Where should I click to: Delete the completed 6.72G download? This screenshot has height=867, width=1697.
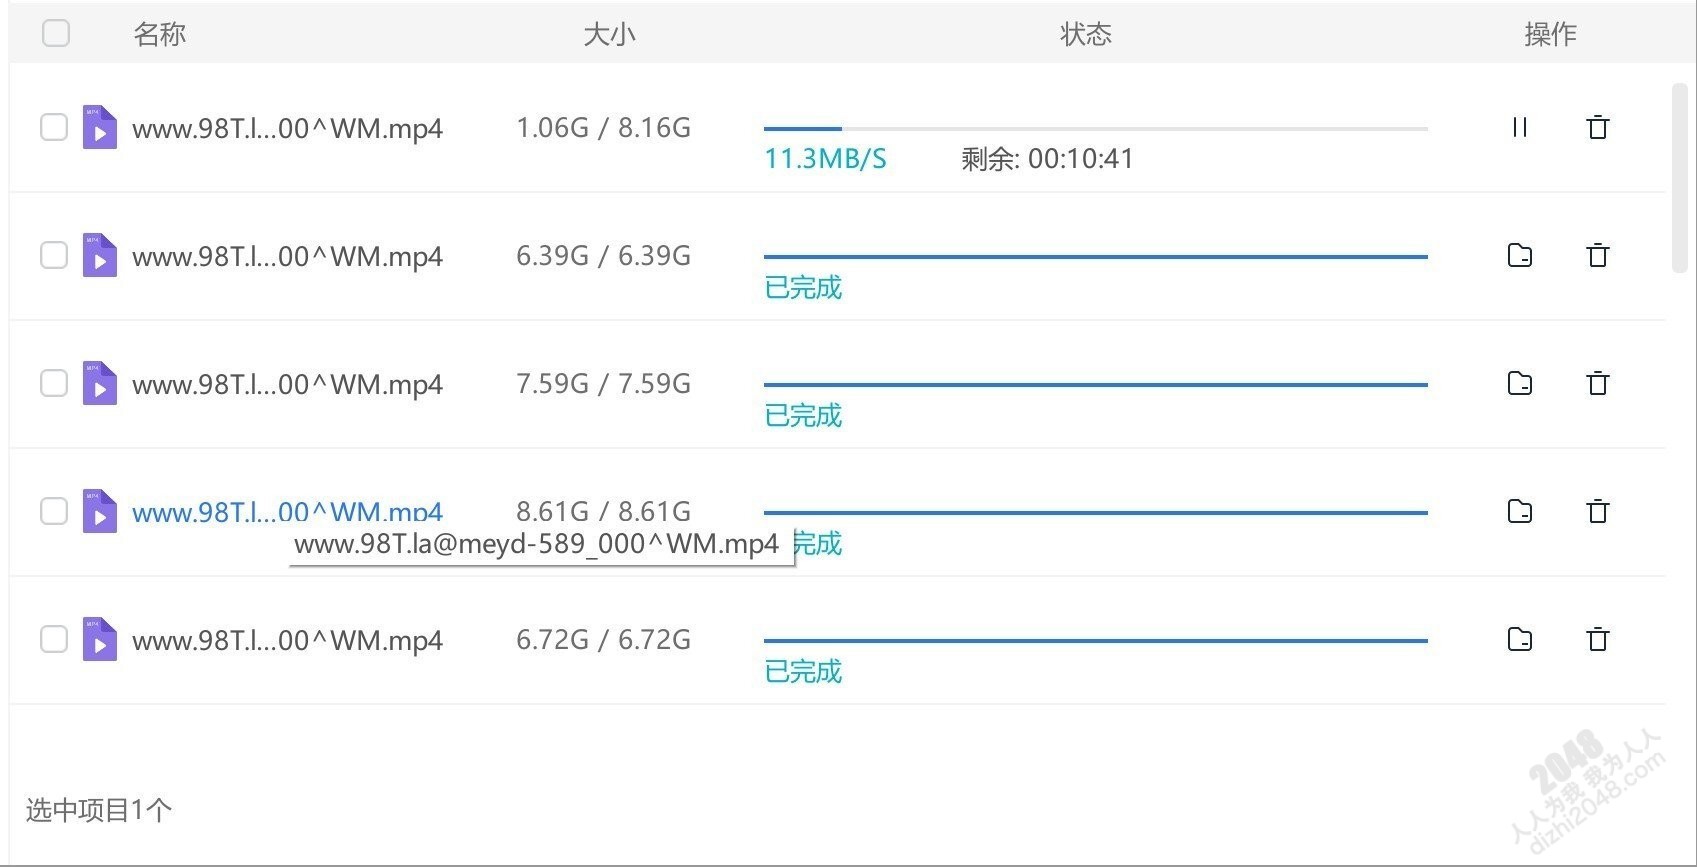pos(1597,639)
